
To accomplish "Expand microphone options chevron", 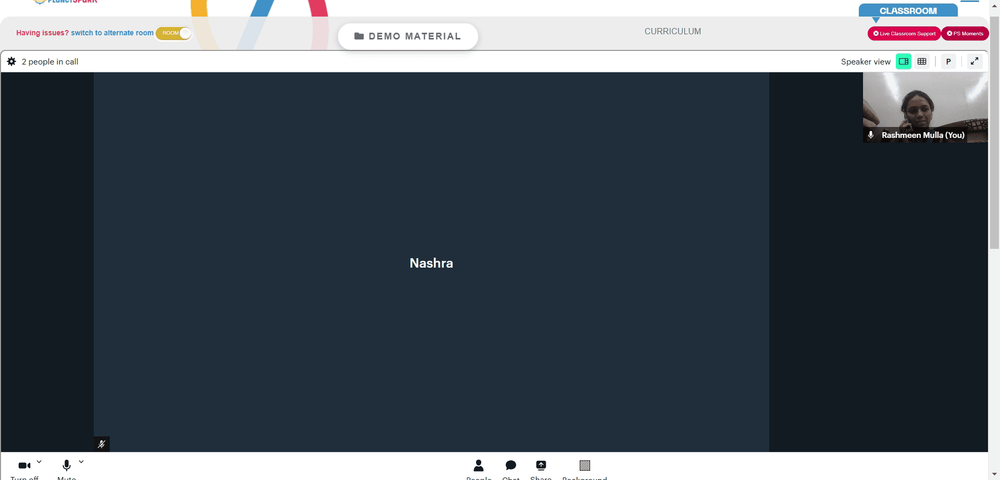I will 81,462.
